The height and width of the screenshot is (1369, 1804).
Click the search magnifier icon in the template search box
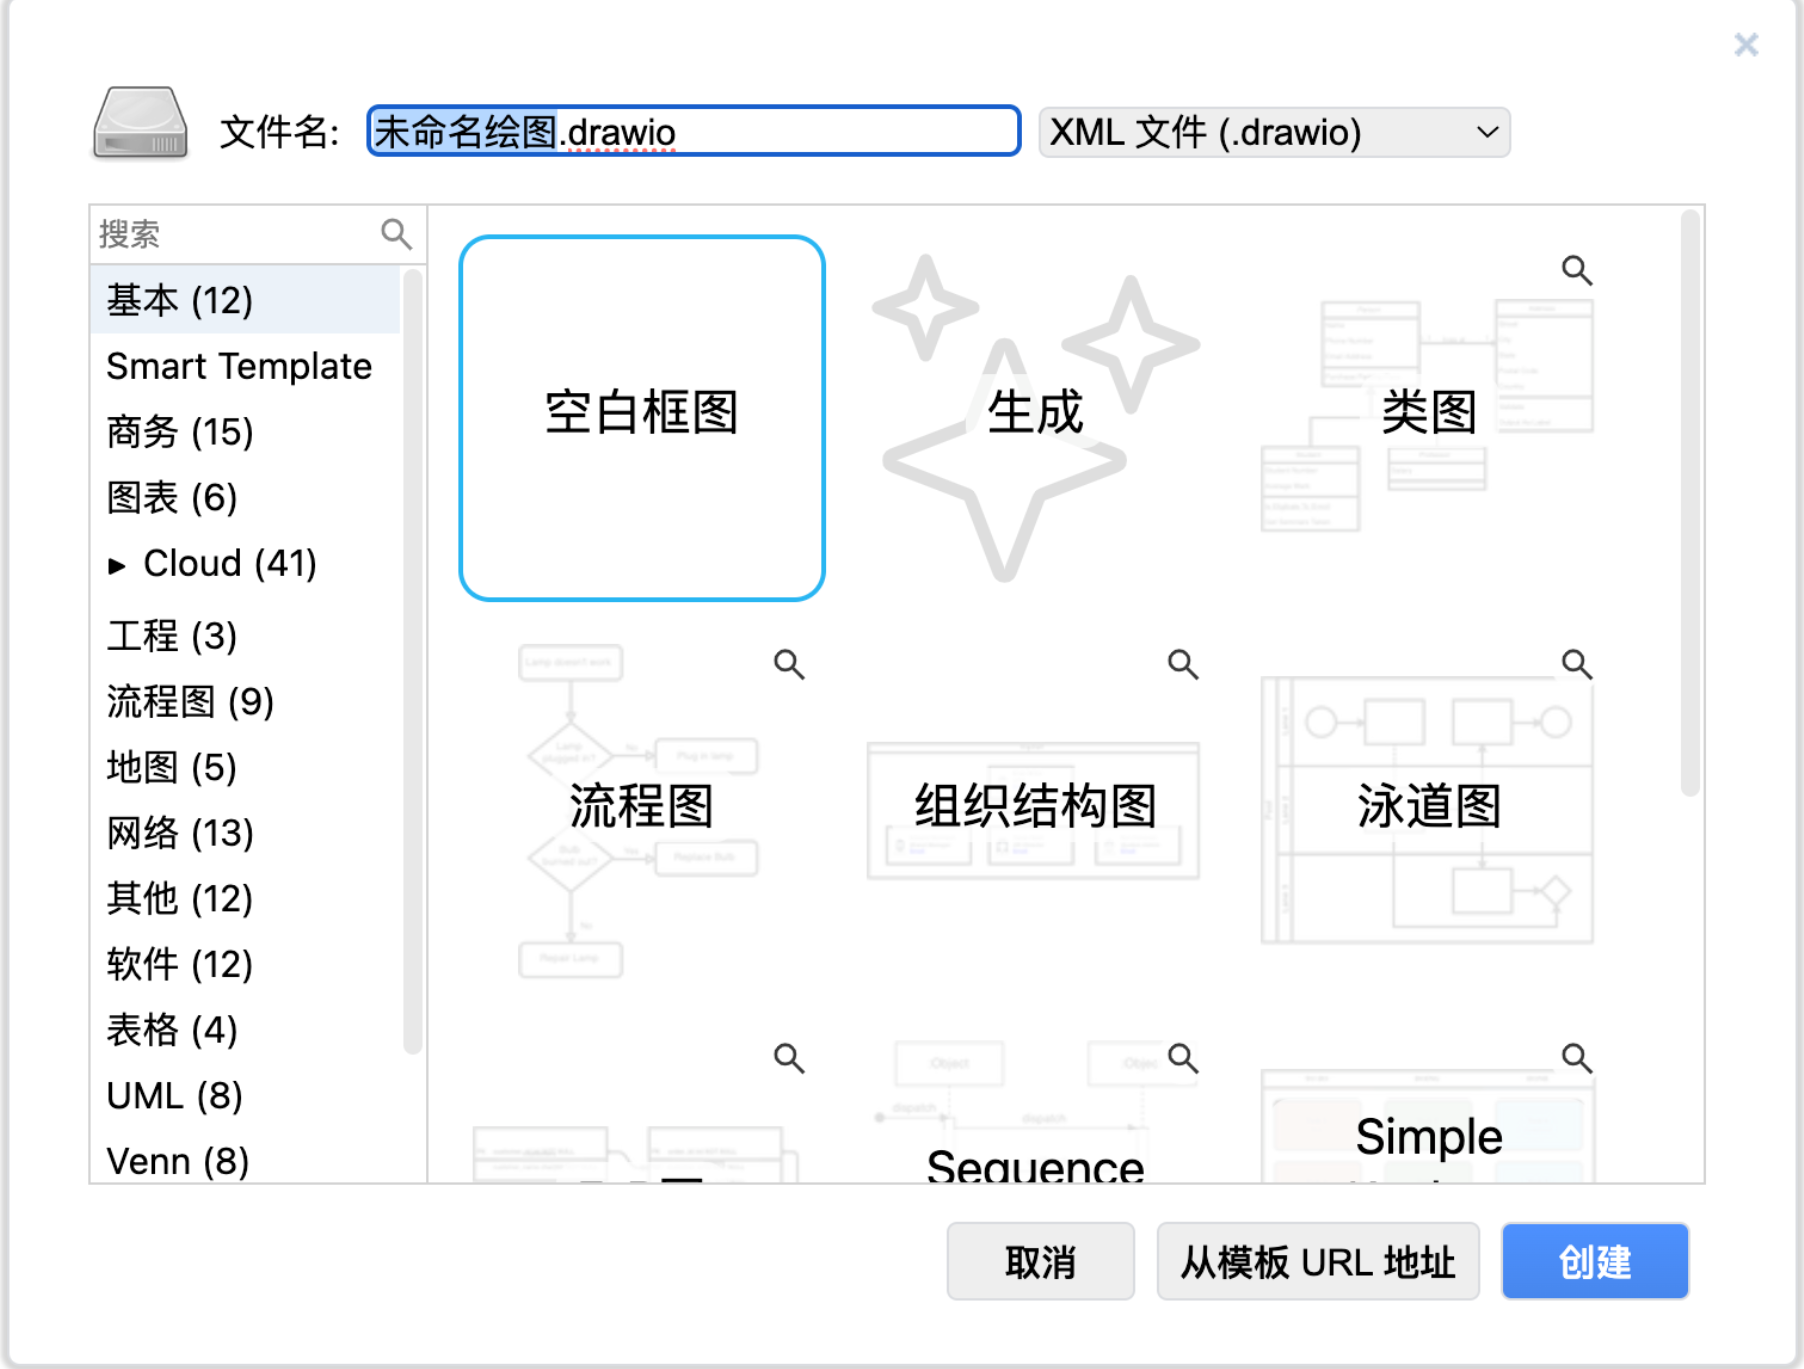[396, 234]
